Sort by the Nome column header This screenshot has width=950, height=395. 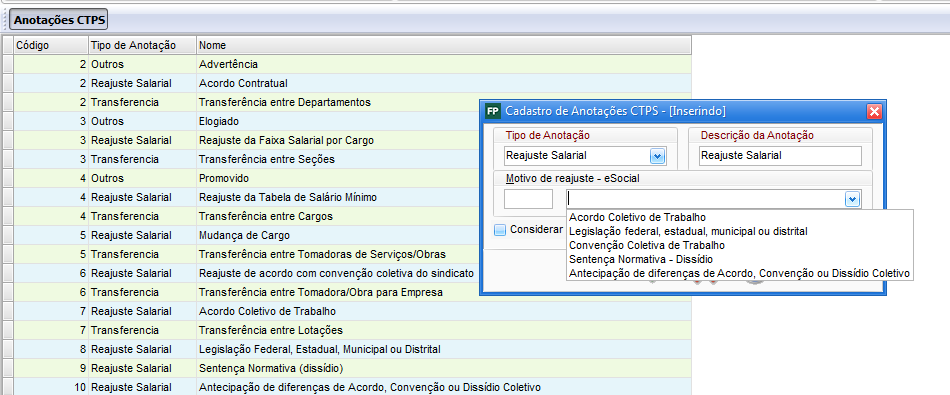[x=443, y=45]
